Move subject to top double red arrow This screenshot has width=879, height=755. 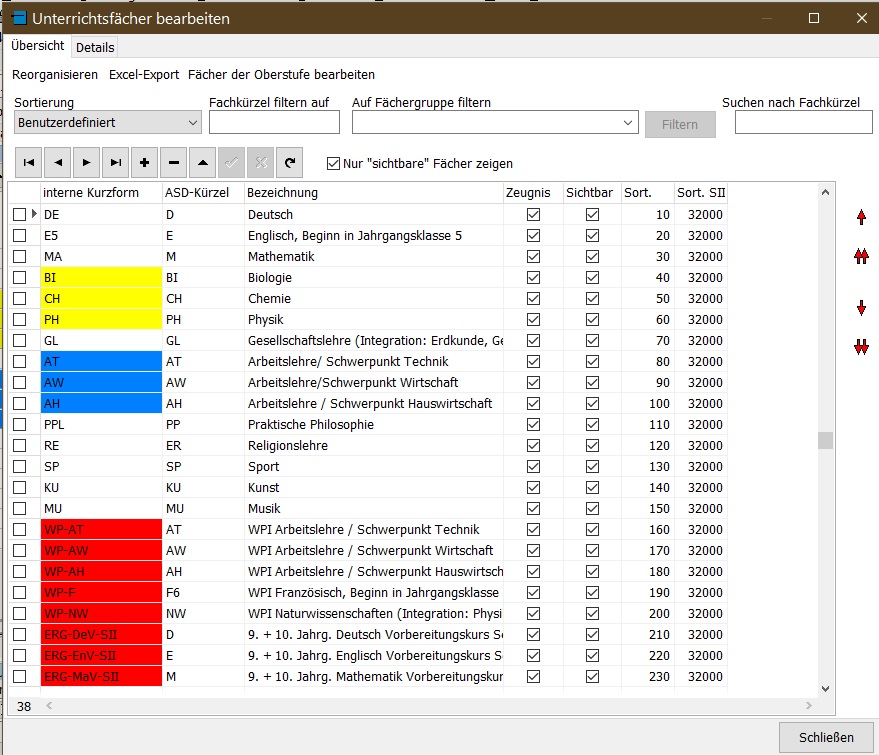tap(862, 256)
